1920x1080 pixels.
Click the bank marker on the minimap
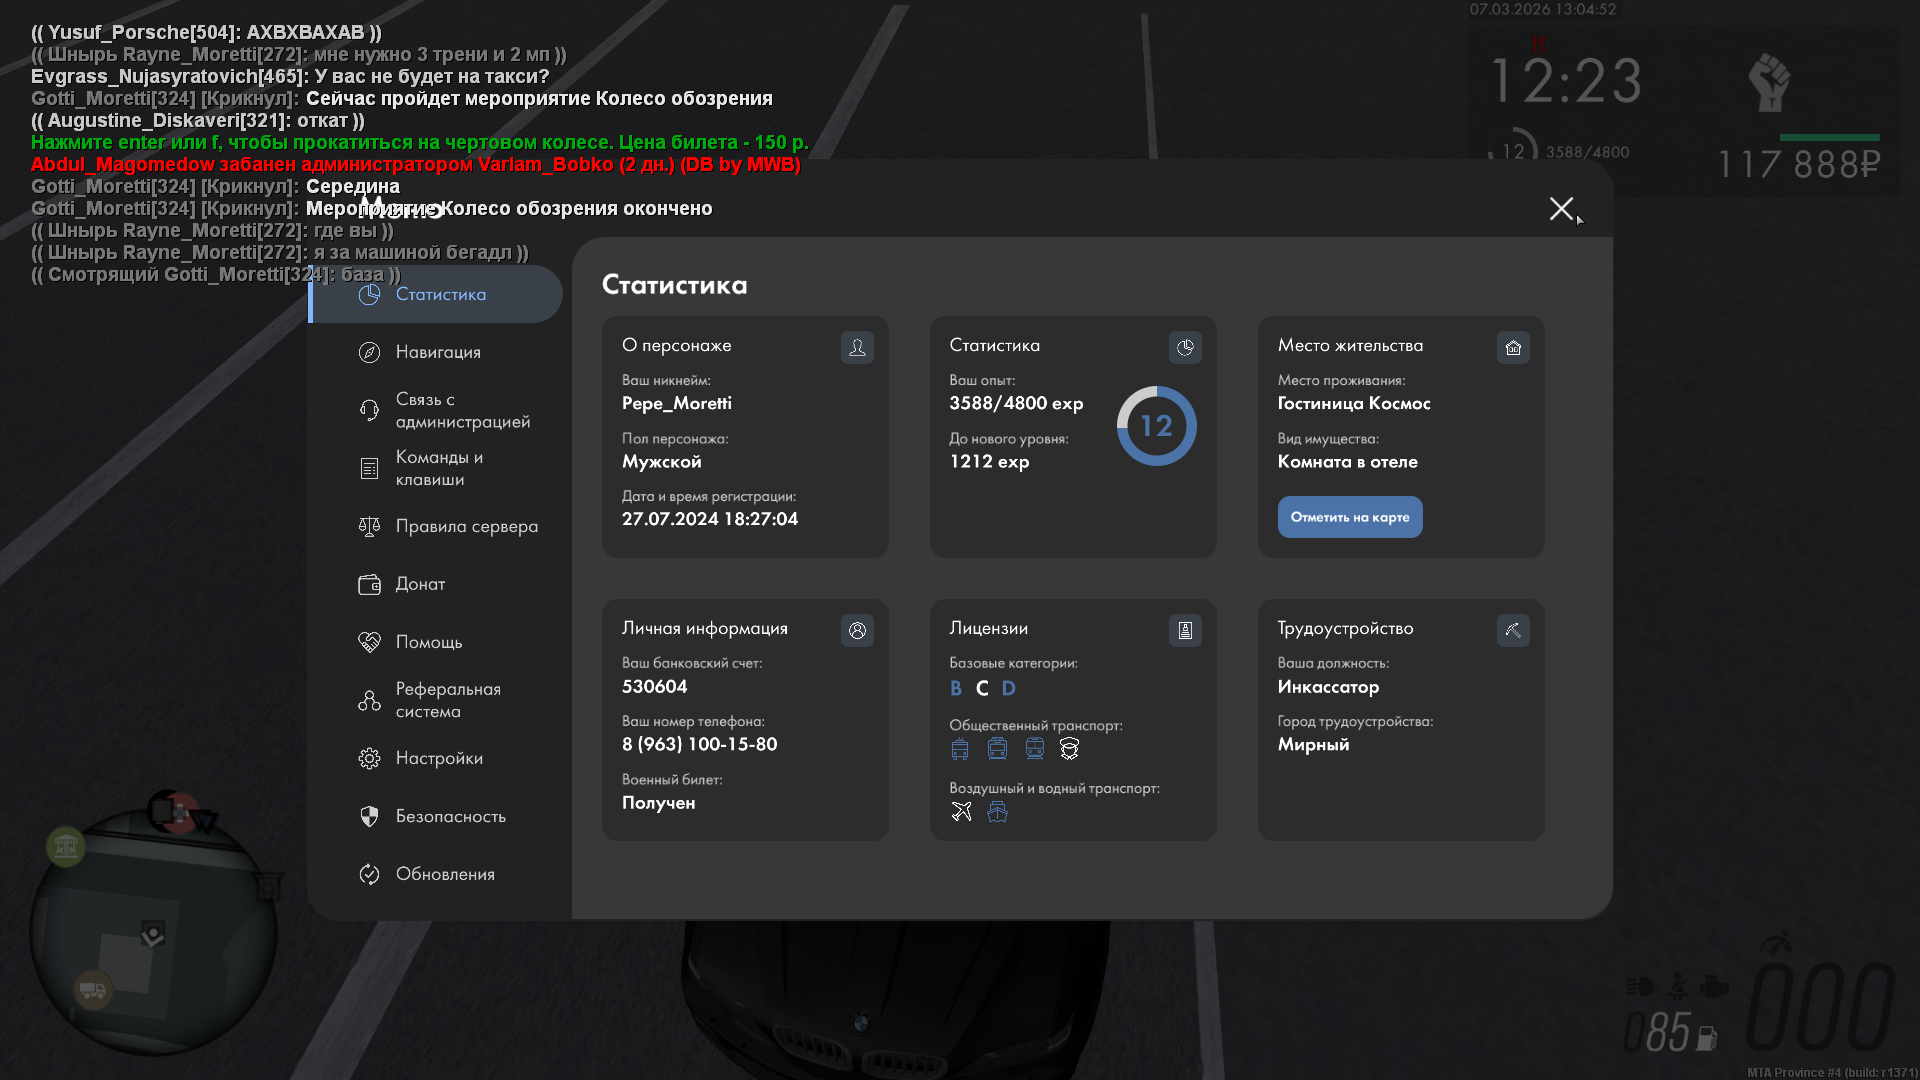point(66,847)
